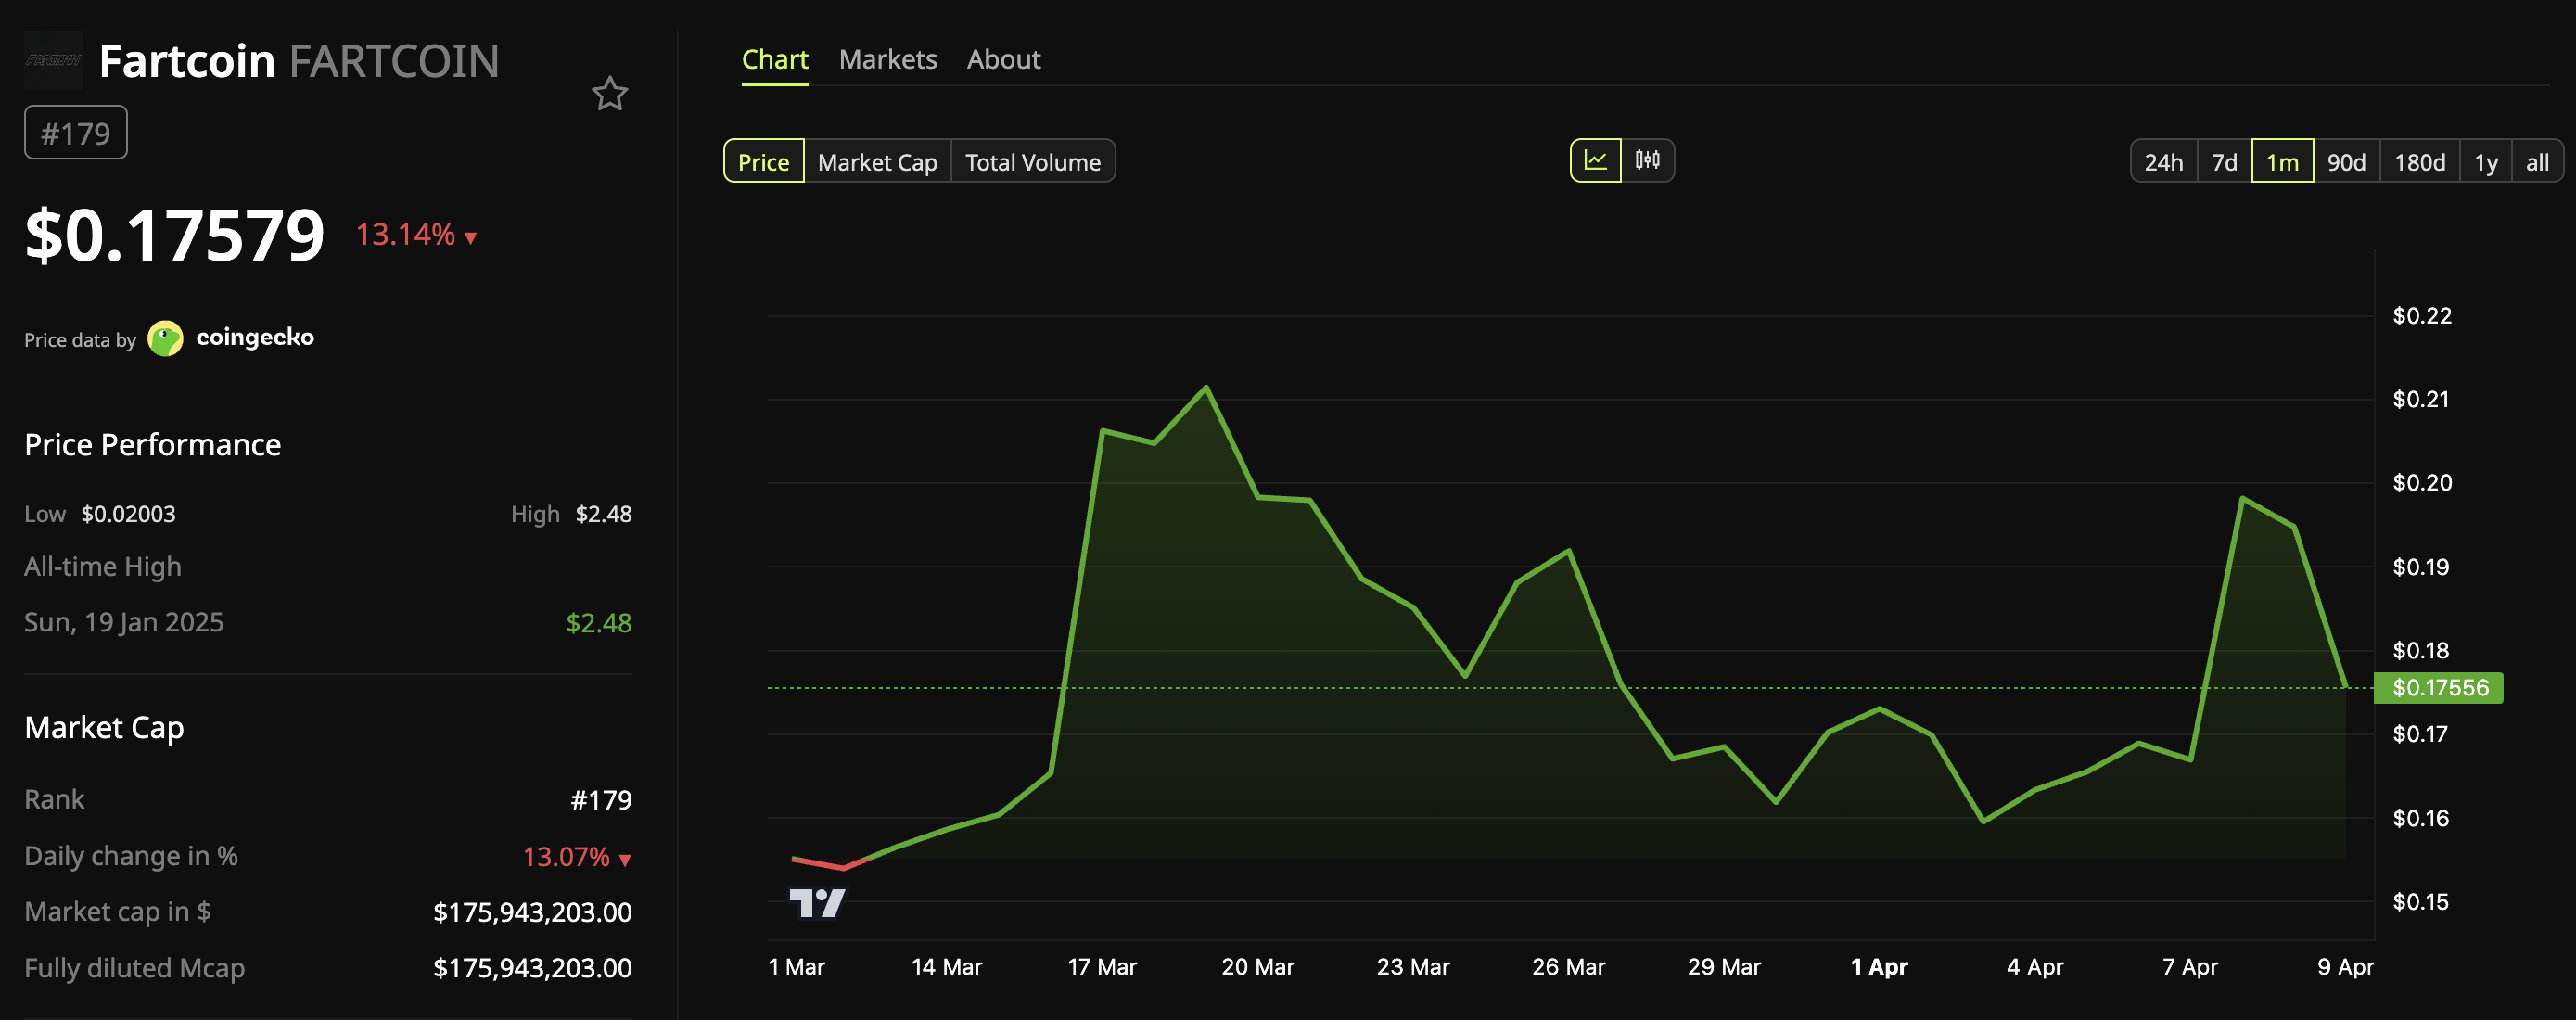The height and width of the screenshot is (1020, 2576).
Task: Toggle the Price data view on
Action: [x=763, y=161]
